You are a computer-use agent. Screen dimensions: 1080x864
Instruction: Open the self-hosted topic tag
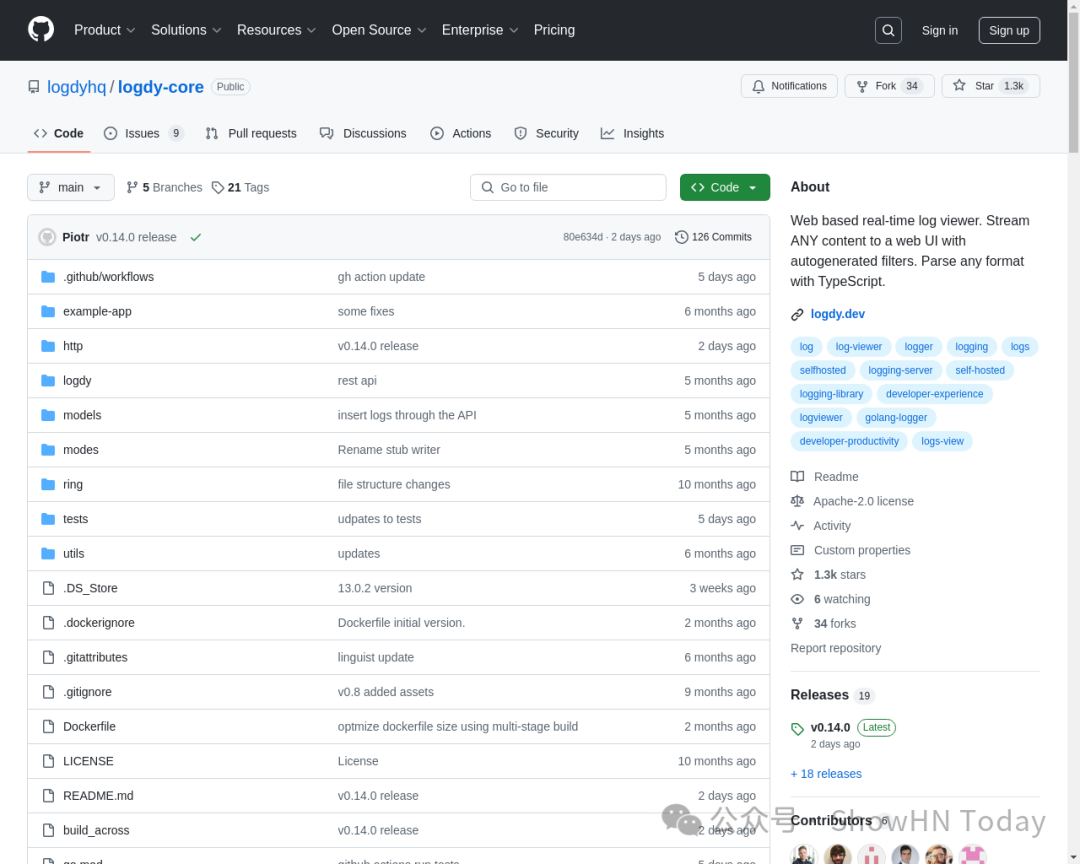pyautogui.click(x=979, y=371)
